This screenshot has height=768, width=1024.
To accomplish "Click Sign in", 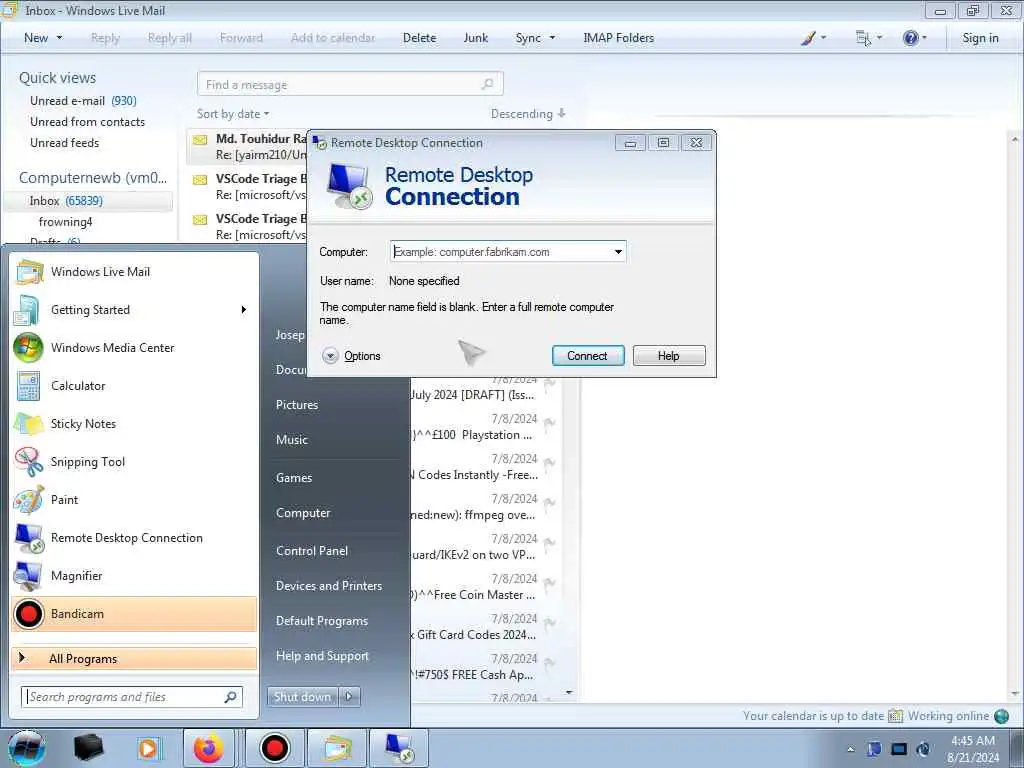I will click(x=980, y=38).
